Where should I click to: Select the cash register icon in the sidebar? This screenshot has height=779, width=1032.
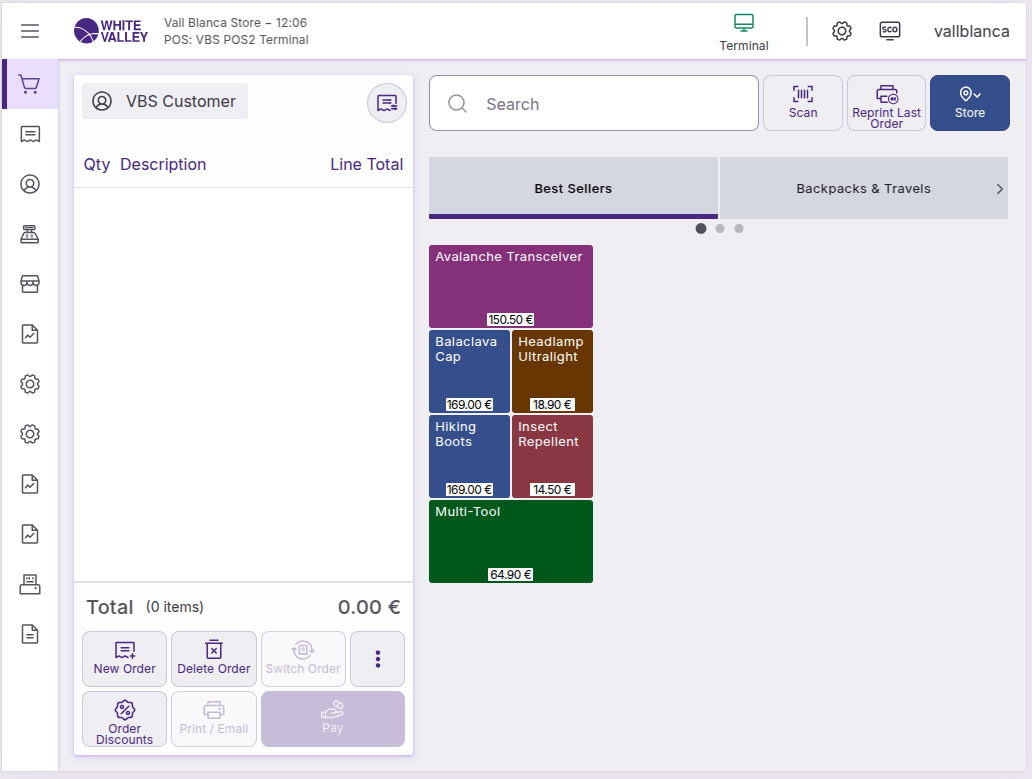30,233
